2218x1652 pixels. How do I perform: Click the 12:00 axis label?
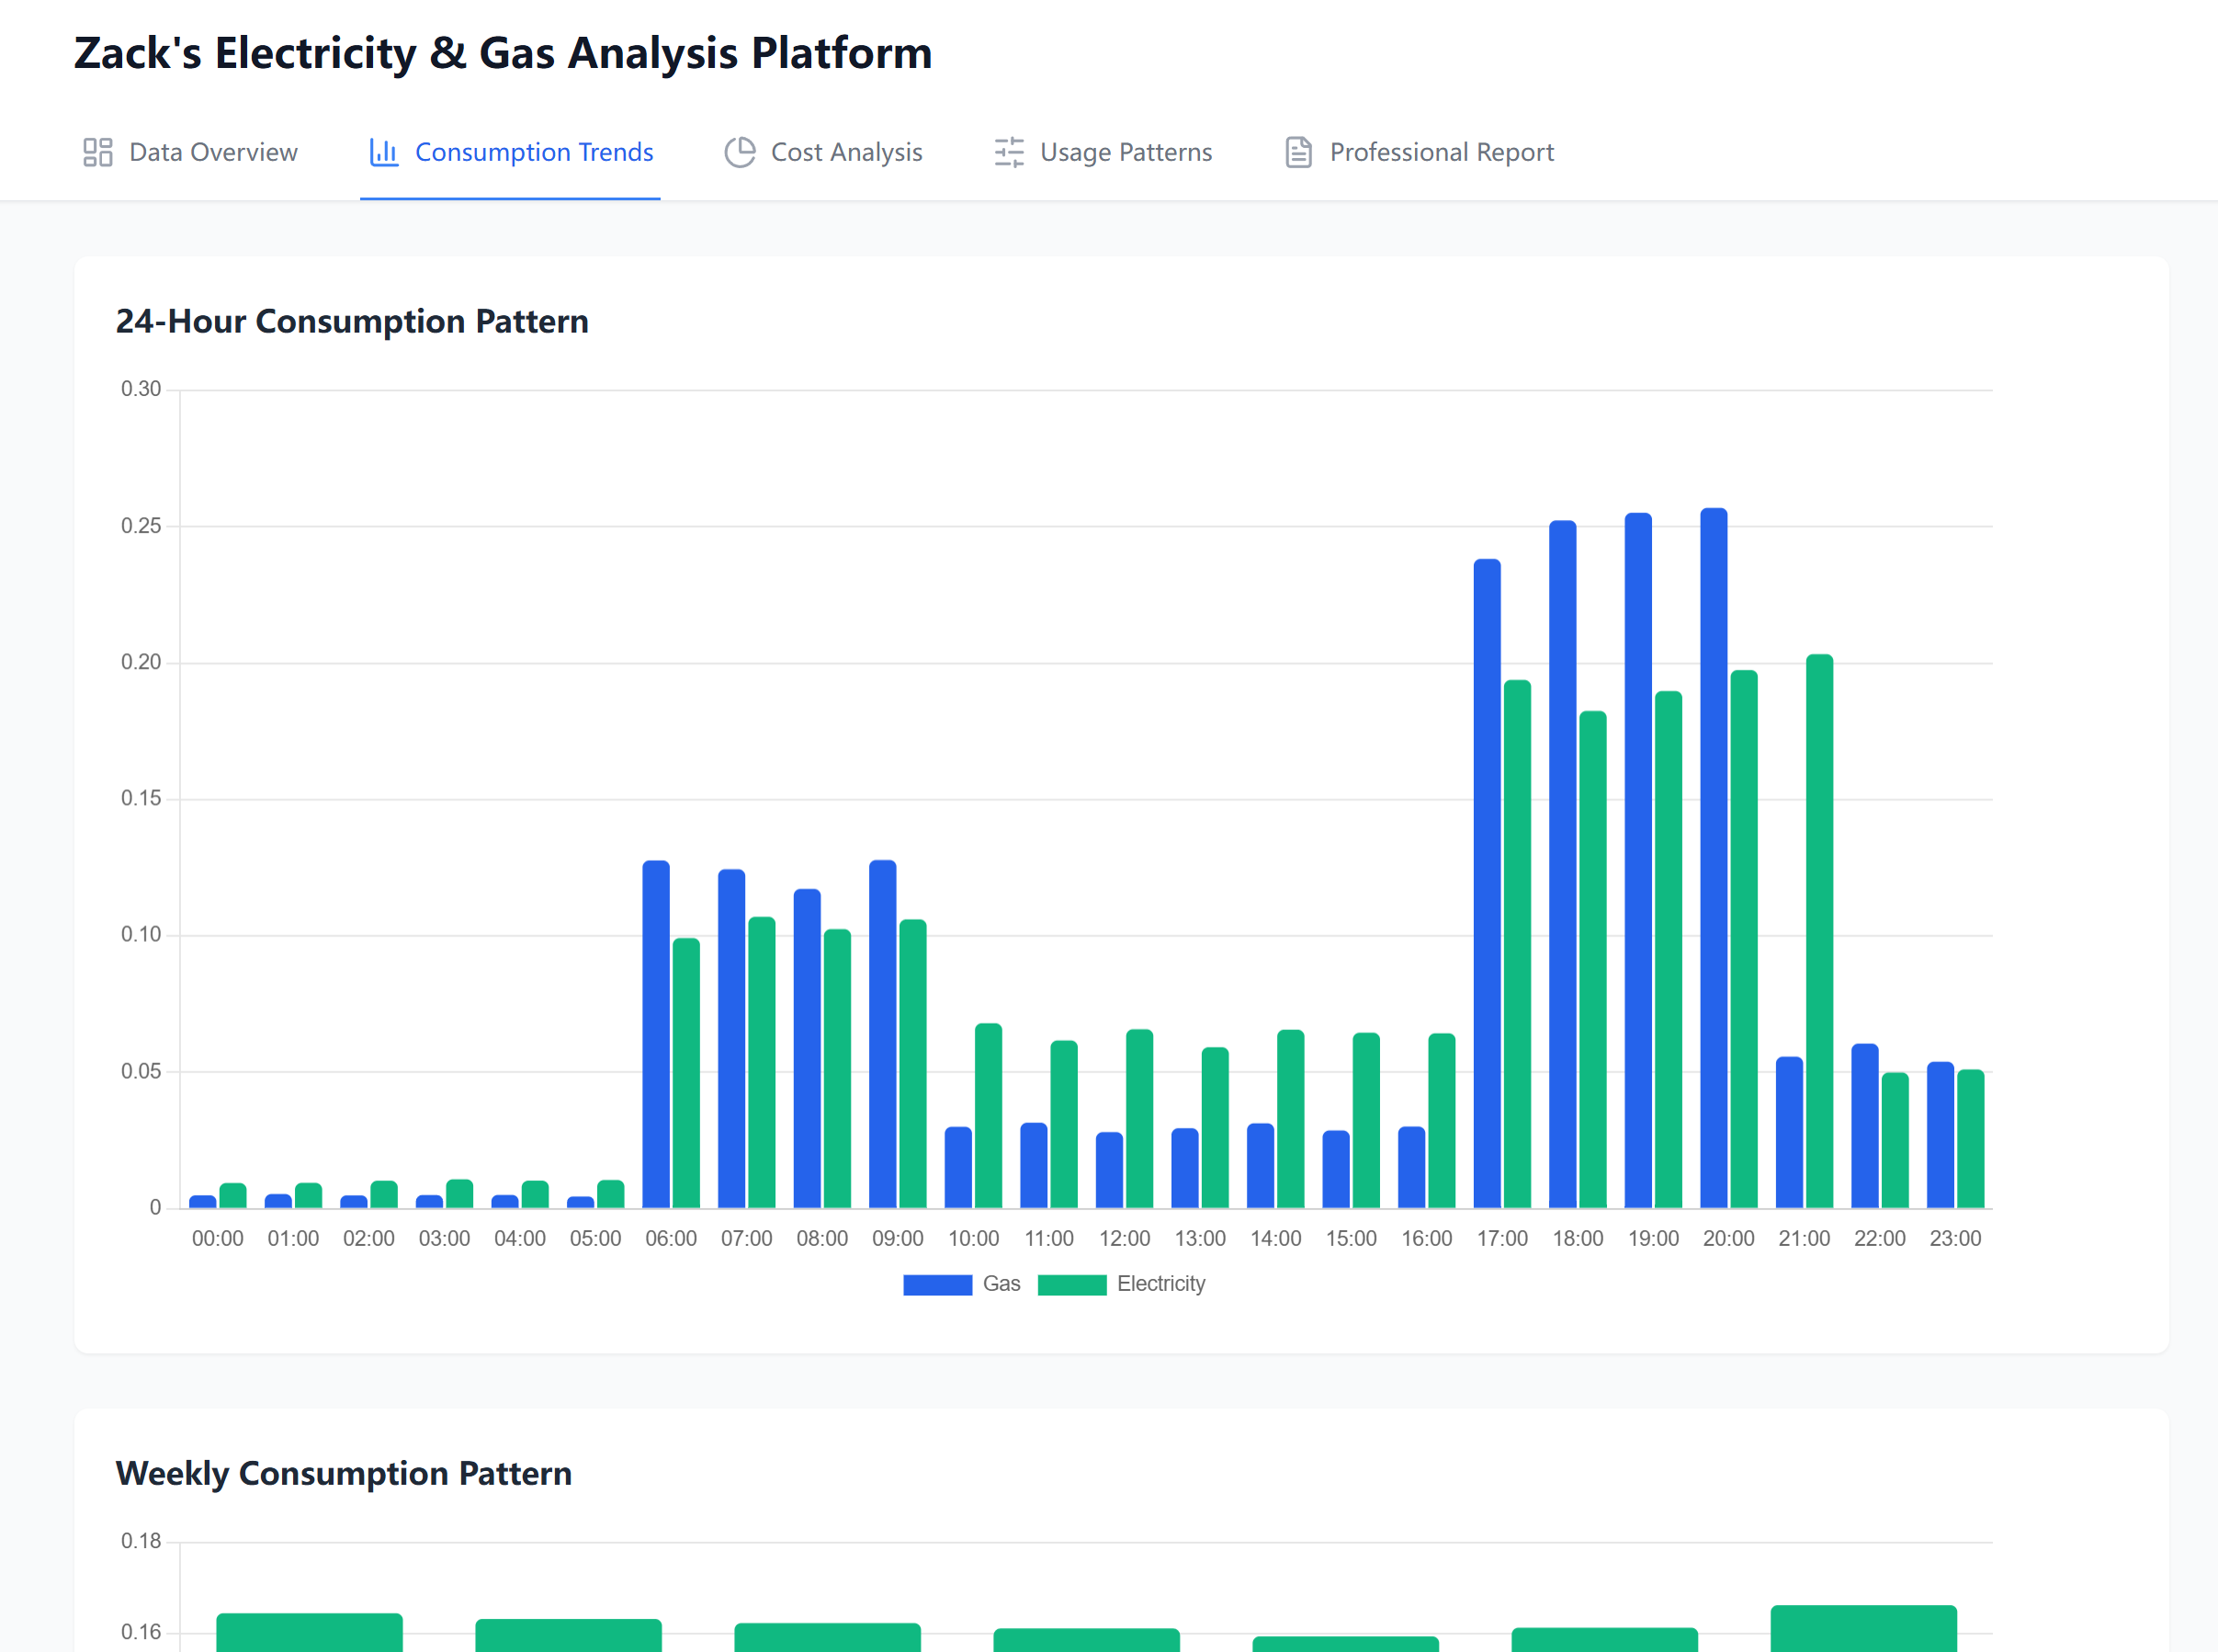(1124, 1239)
